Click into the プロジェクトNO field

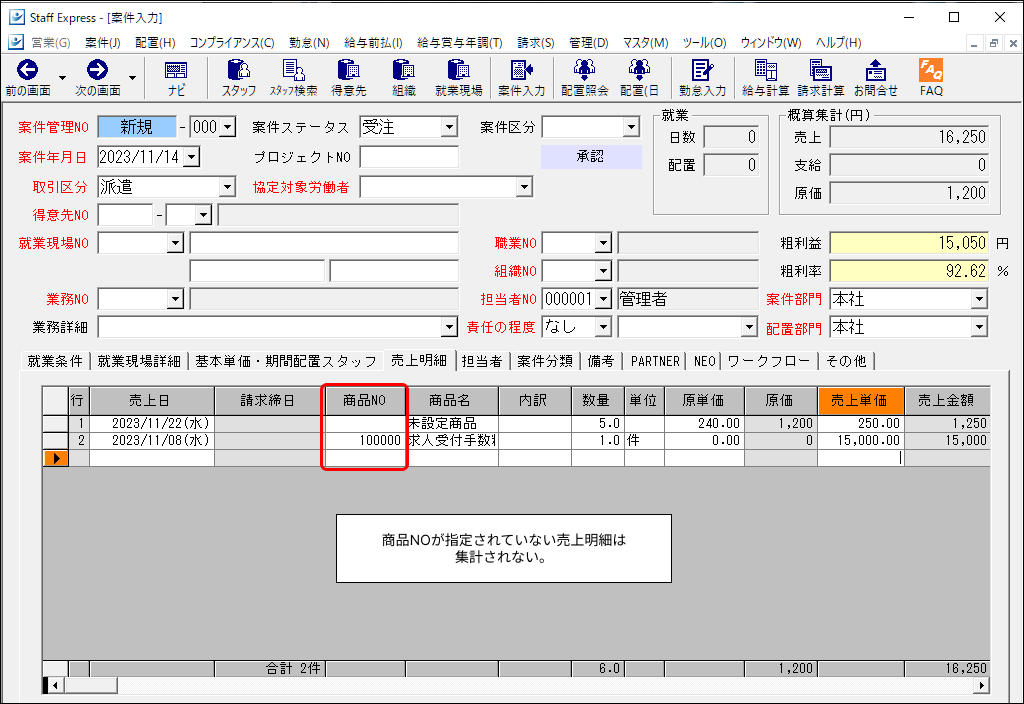409,157
